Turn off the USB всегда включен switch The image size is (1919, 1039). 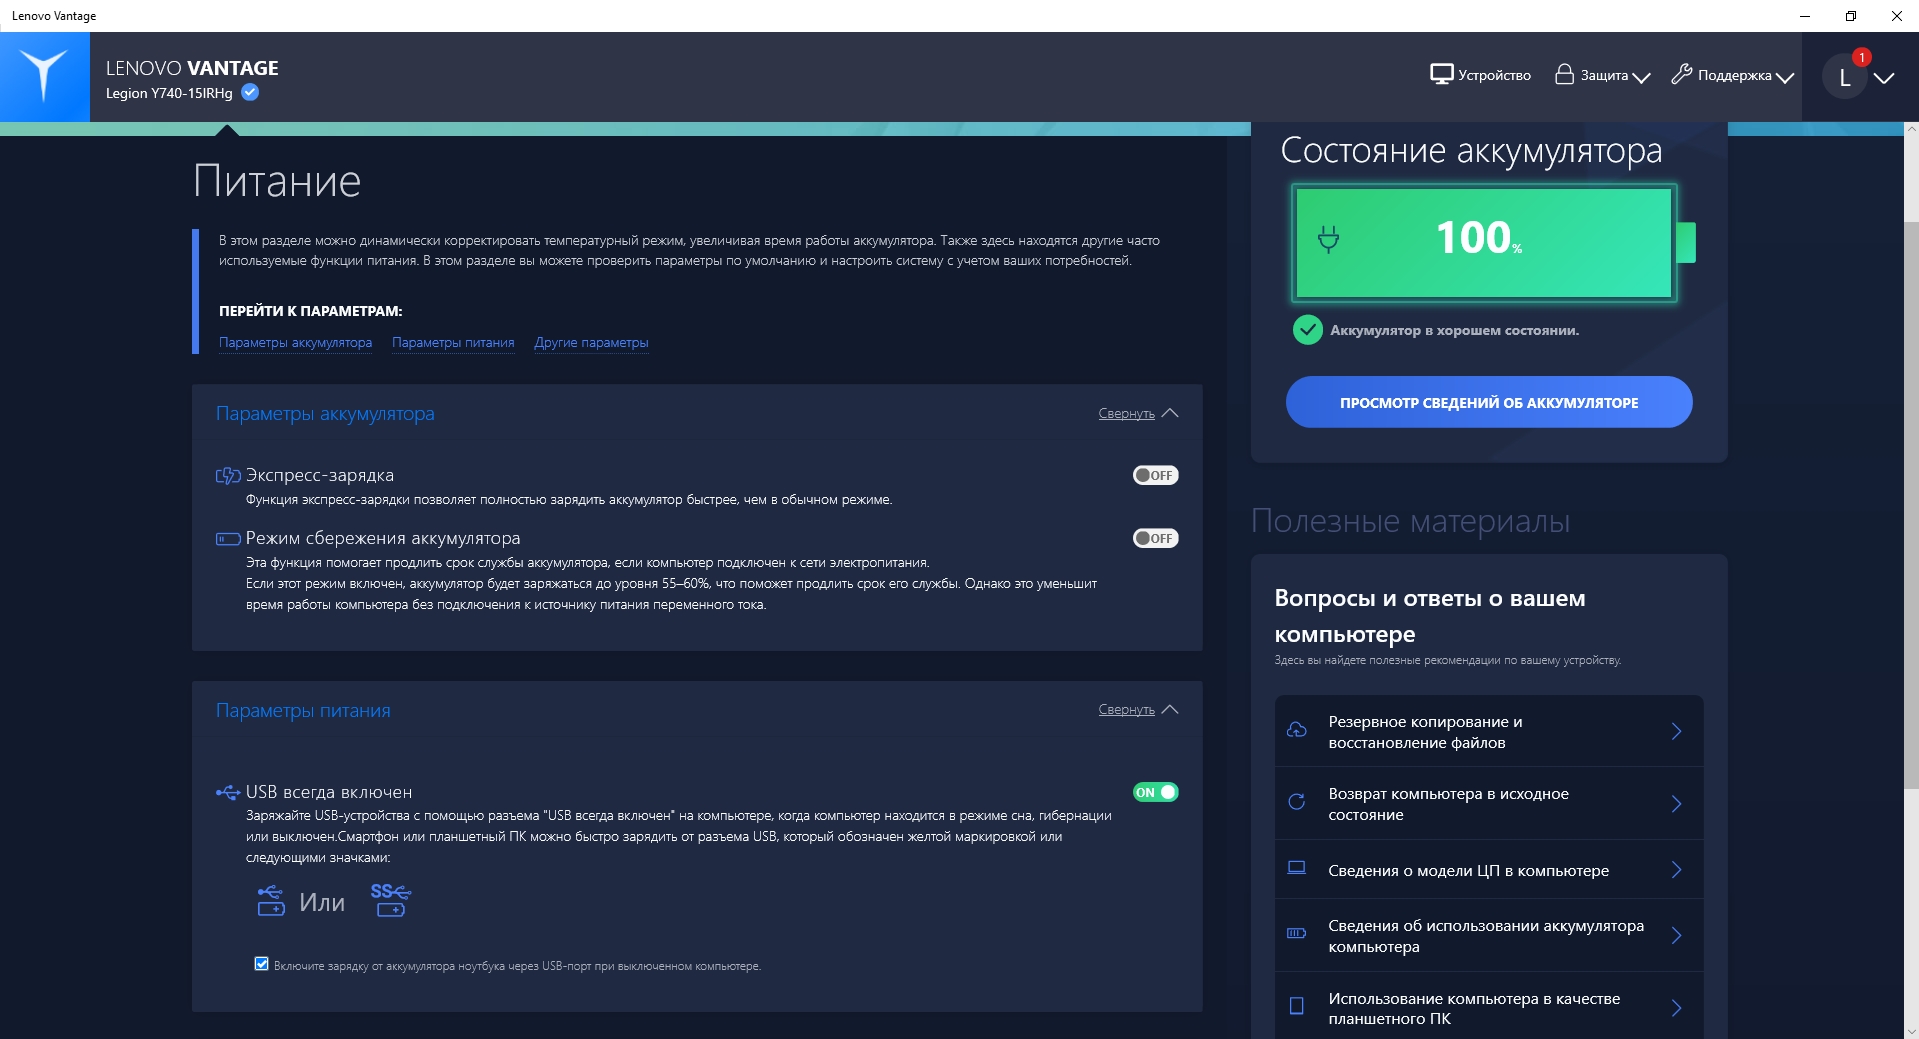tap(1155, 793)
